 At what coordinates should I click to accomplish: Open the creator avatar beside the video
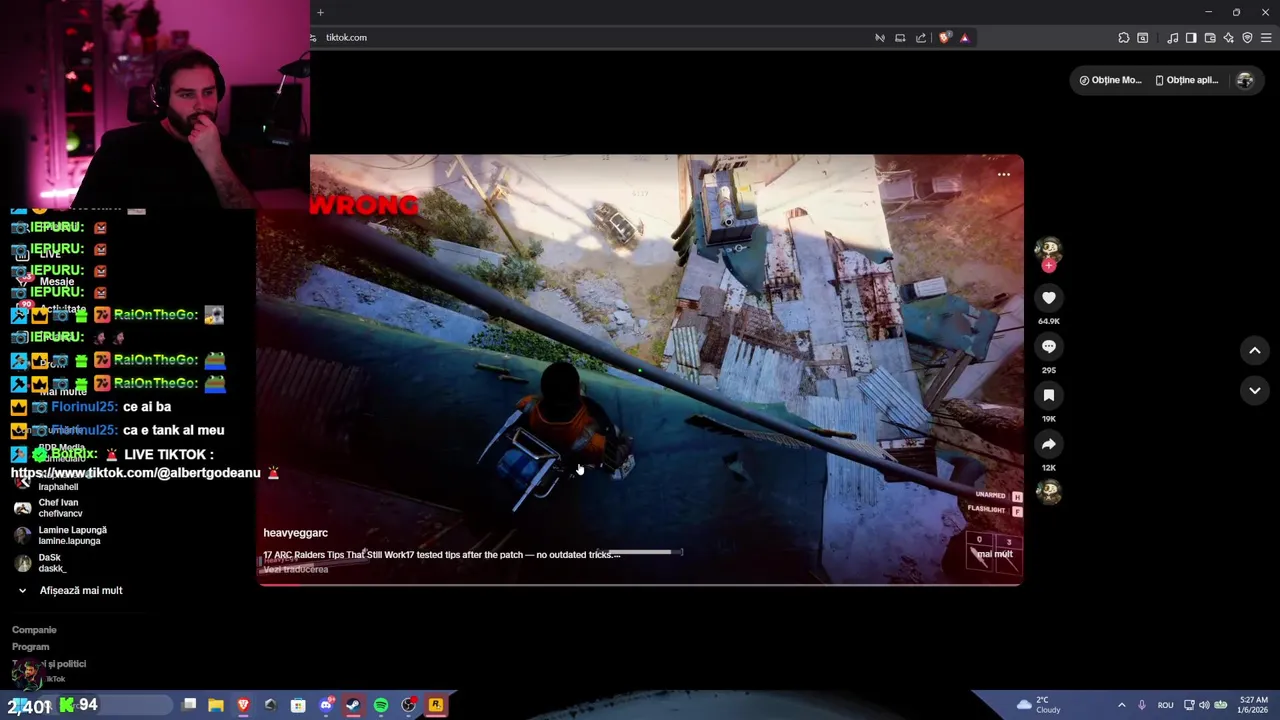point(1048,249)
